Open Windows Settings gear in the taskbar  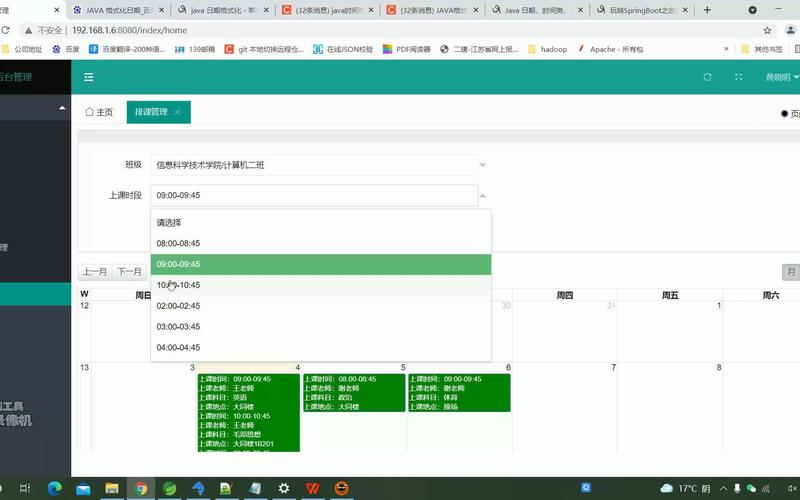pos(284,488)
